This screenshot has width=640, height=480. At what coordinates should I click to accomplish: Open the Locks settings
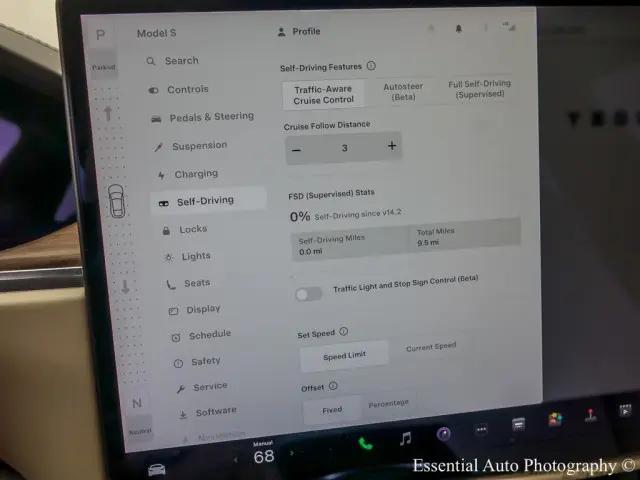coord(184,229)
